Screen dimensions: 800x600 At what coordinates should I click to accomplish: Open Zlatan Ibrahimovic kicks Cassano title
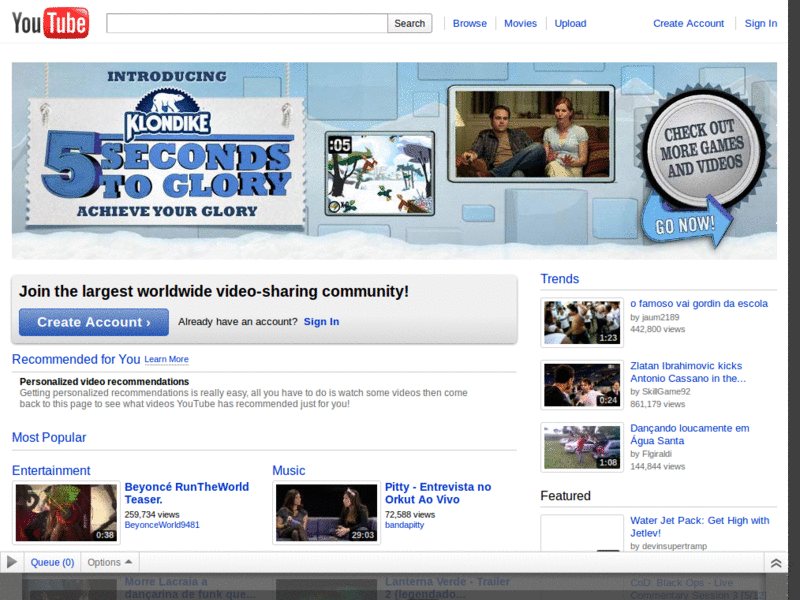[688, 372]
